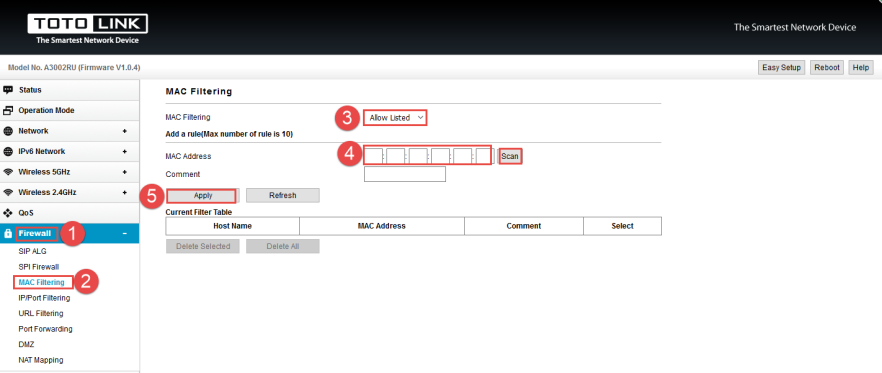The height and width of the screenshot is (373, 882).
Task: Click the QoS diamond icon
Action: [8, 213]
